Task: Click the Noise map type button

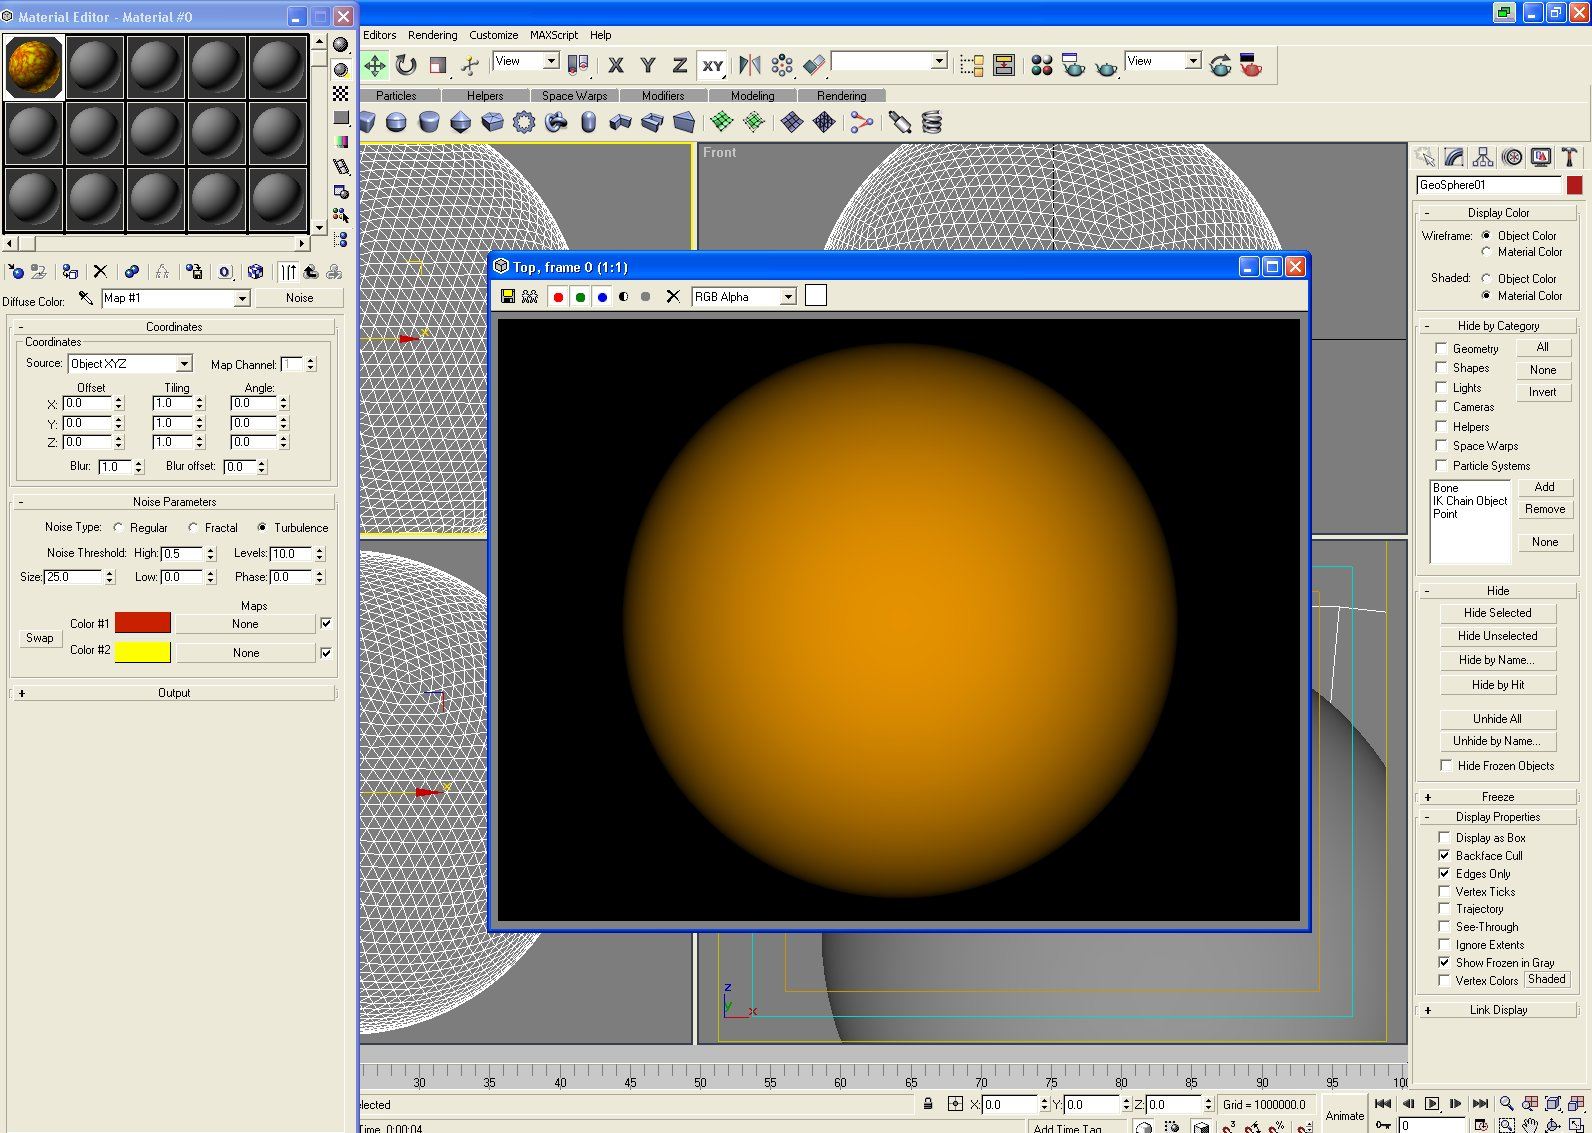Action: [299, 298]
